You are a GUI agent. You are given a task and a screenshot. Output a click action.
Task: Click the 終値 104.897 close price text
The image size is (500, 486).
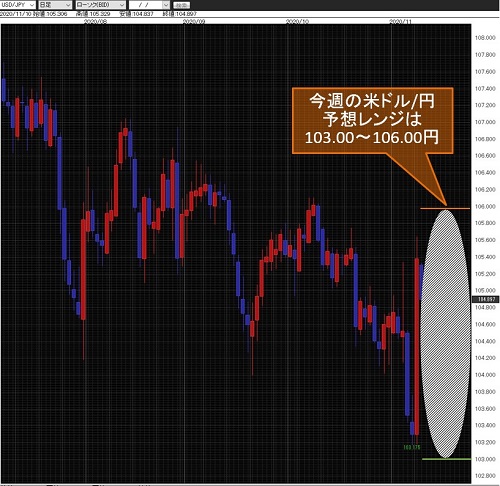pyautogui.click(x=180, y=14)
